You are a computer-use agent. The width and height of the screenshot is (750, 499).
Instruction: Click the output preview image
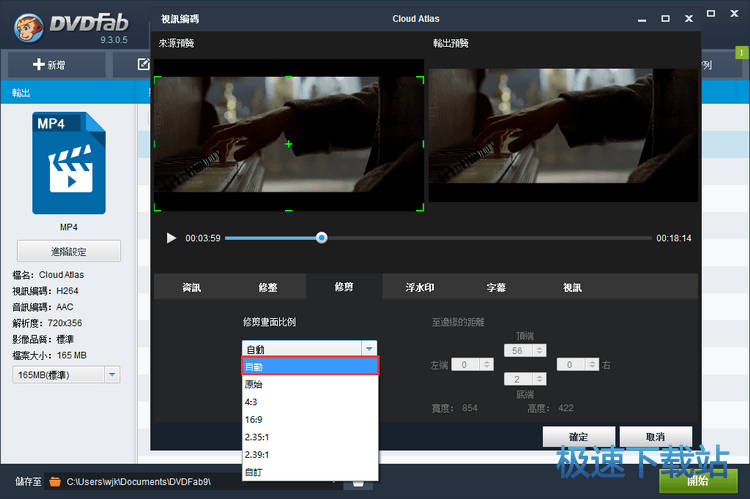(x=563, y=134)
